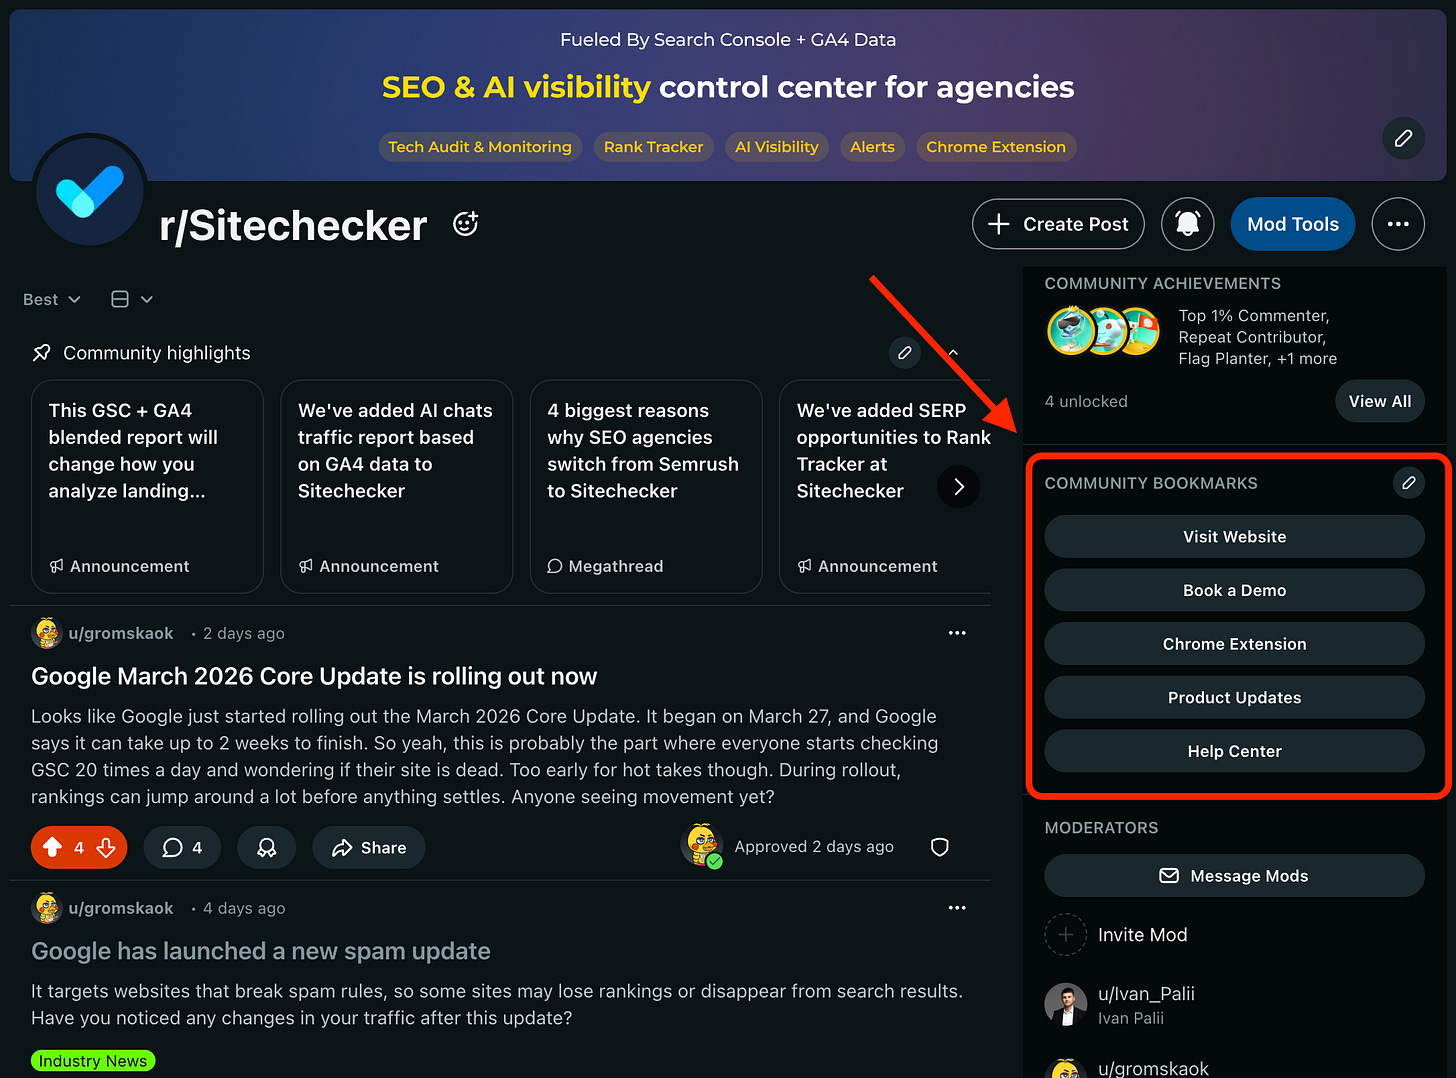Screen dimensions: 1456x1078
Task: Open the Book a Demo bookmark
Action: click(1234, 590)
